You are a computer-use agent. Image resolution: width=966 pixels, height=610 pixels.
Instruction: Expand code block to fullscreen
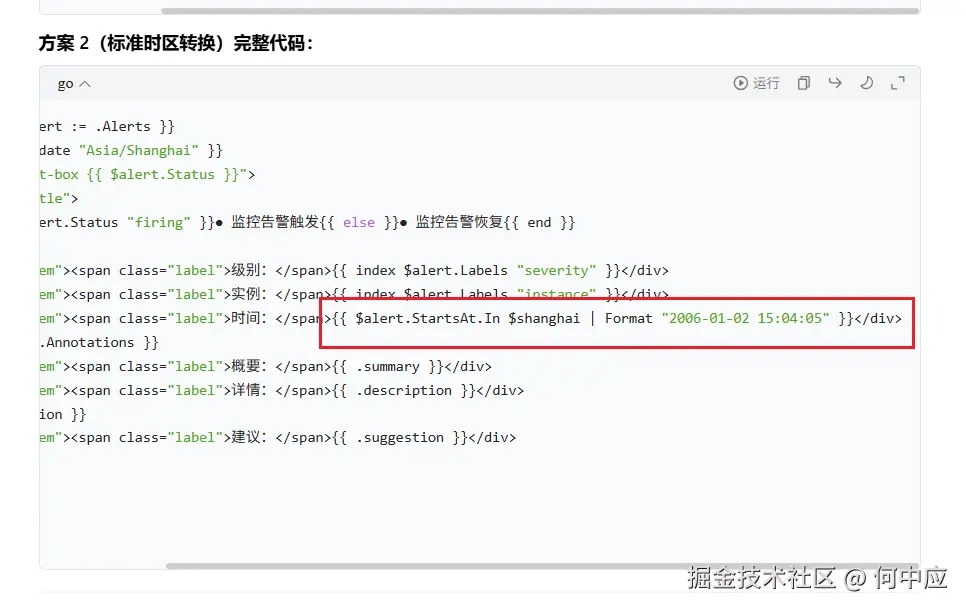898,83
